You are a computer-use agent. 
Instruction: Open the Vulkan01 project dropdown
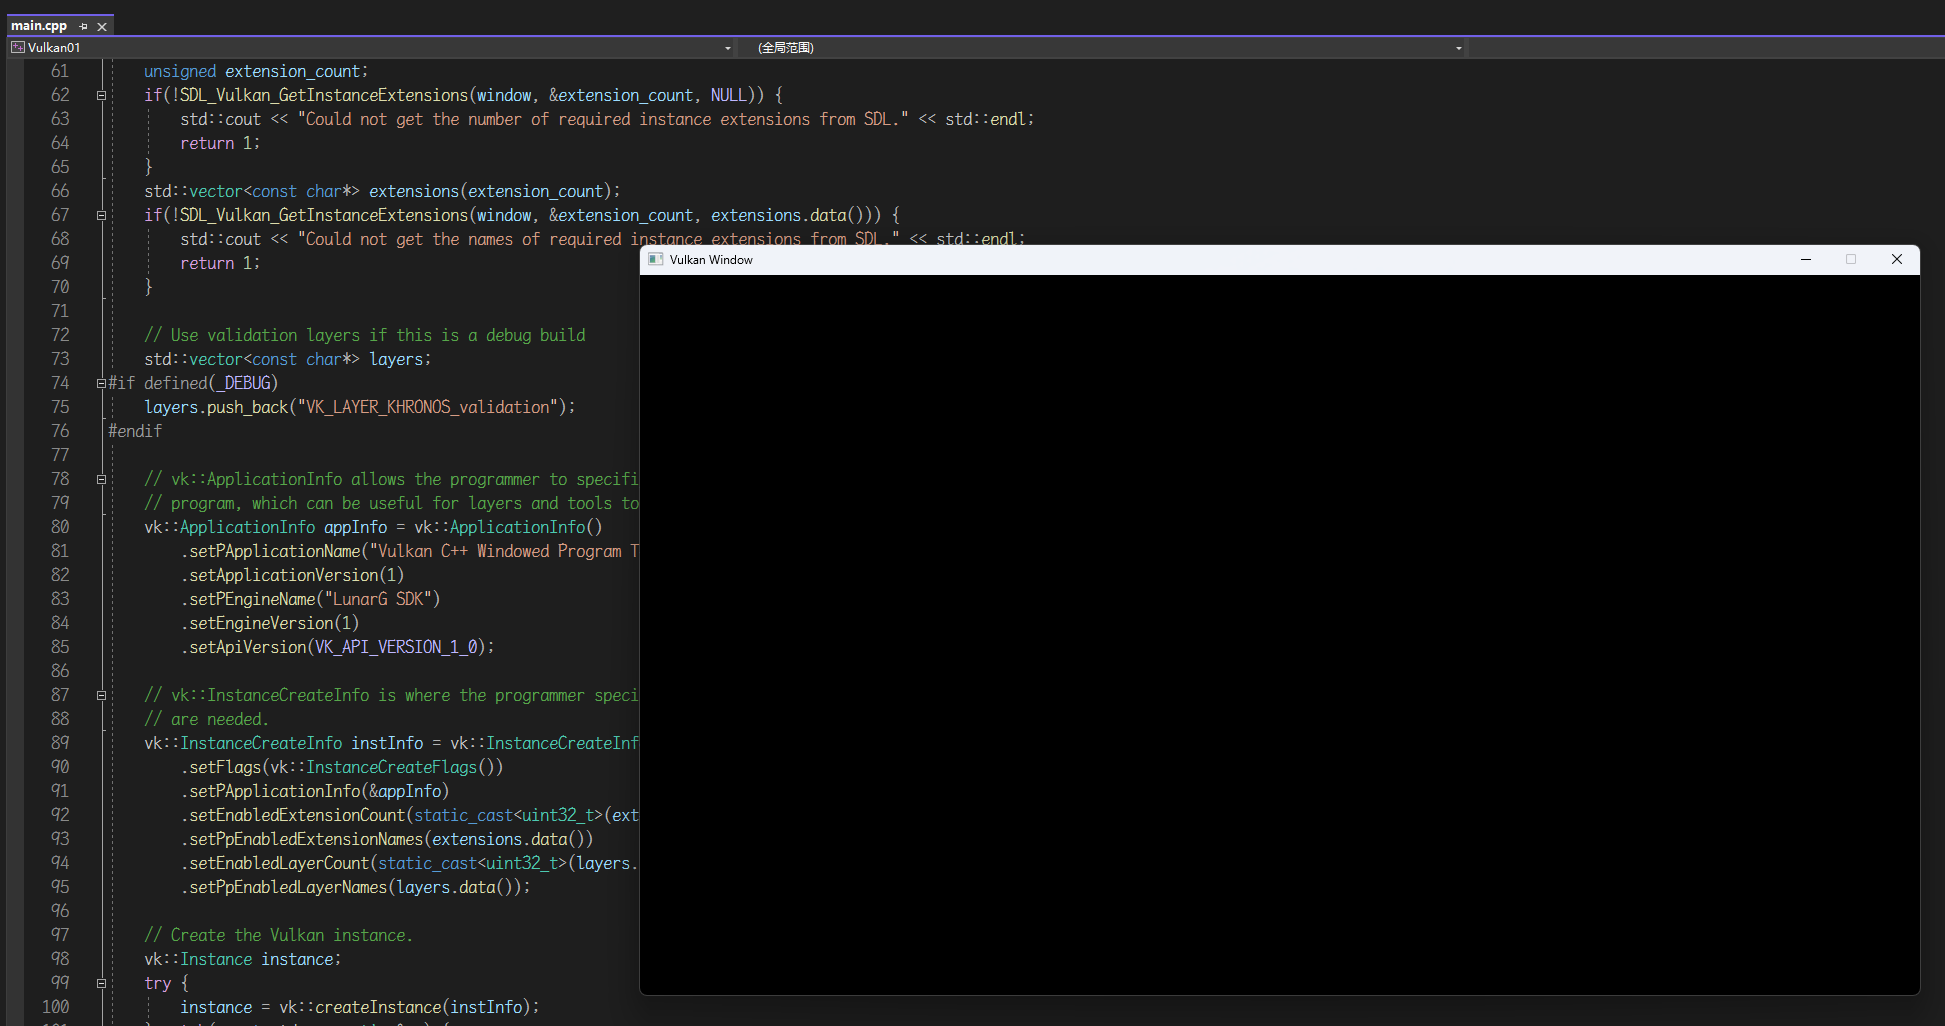click(728, 48)
